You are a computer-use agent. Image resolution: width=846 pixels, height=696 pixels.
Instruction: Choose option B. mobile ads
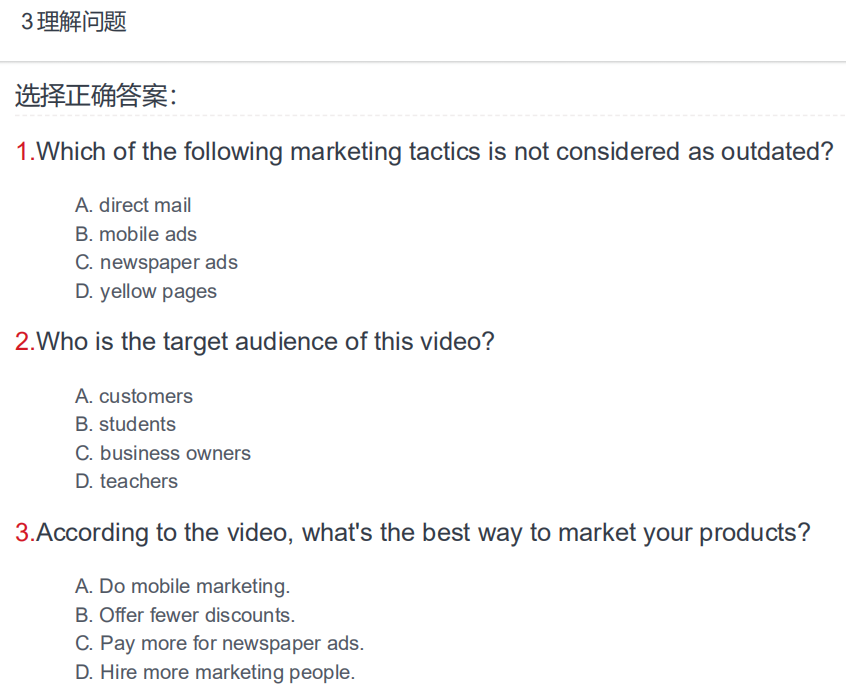click(x=136, y=234)
